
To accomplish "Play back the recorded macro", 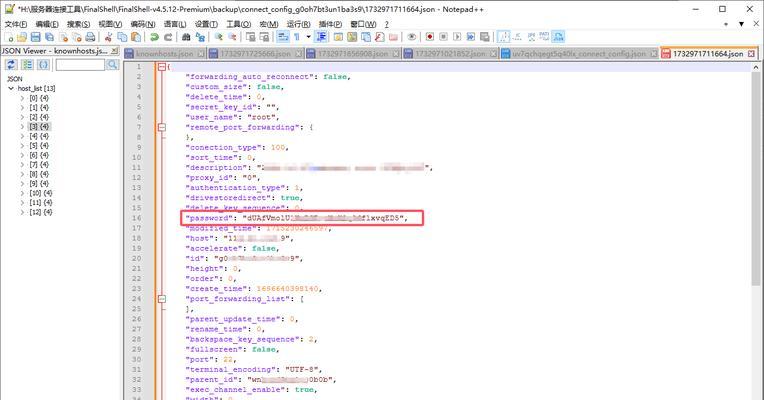I will coord(457,37).
